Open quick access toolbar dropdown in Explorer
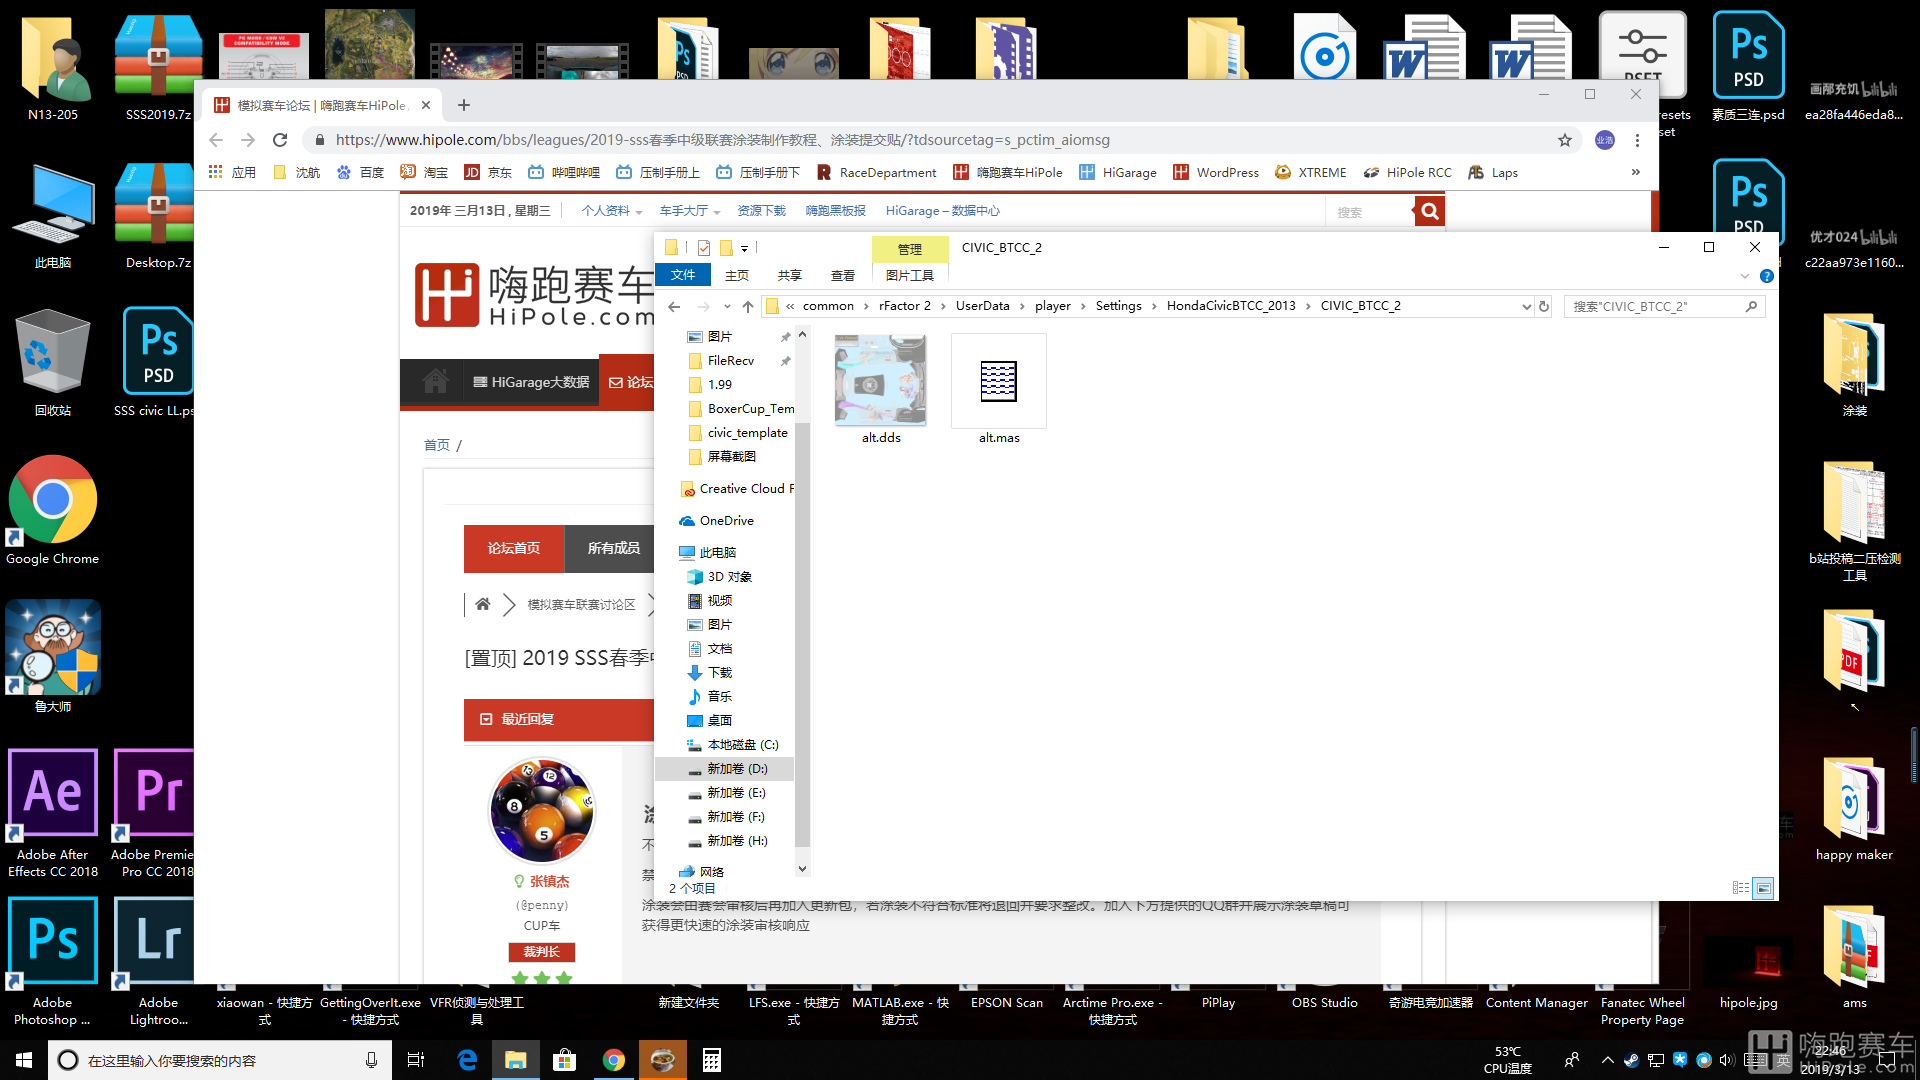Image resolution: width=1920 pixels, height=1080 pixels. click(x=744, y=249)
